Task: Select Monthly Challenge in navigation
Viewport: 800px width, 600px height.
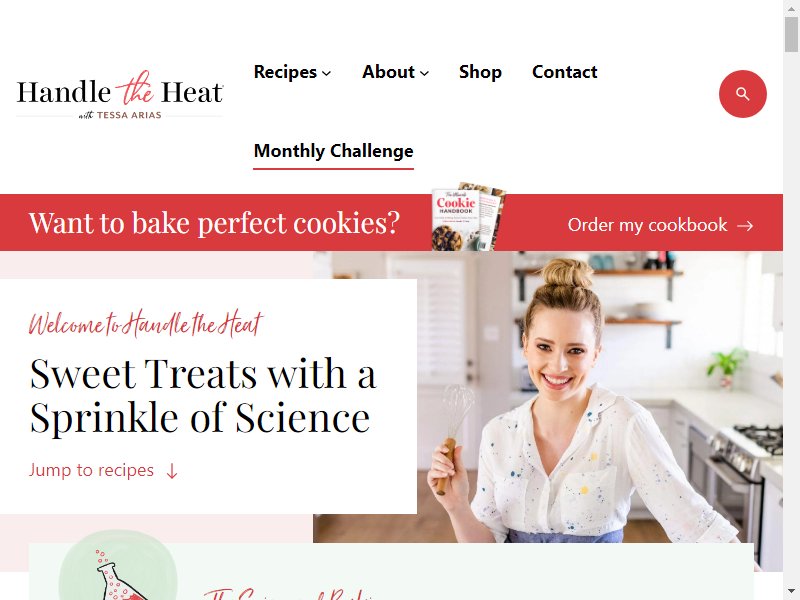Action: click(334, 151)
